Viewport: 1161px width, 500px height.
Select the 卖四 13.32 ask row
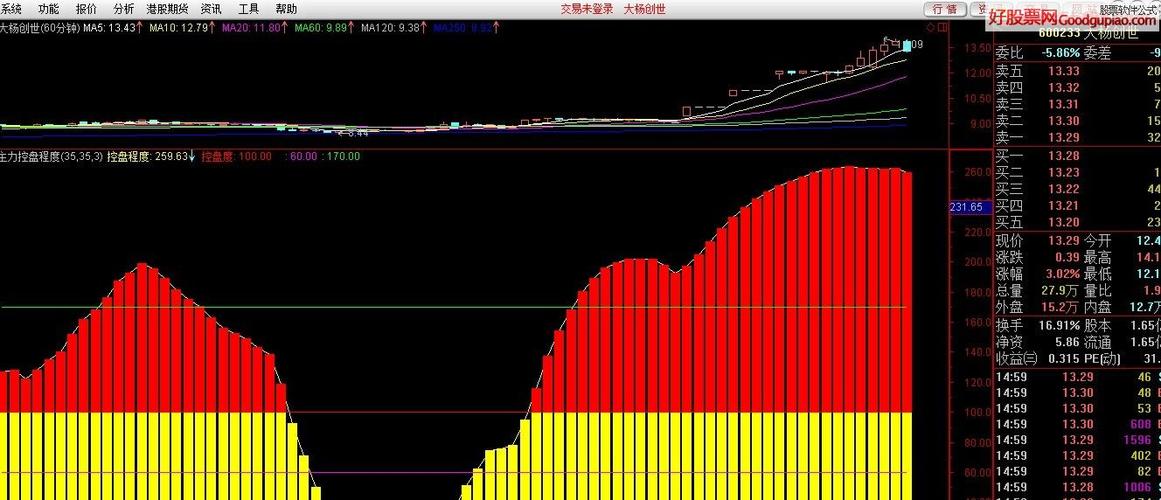pos(1077,88)
